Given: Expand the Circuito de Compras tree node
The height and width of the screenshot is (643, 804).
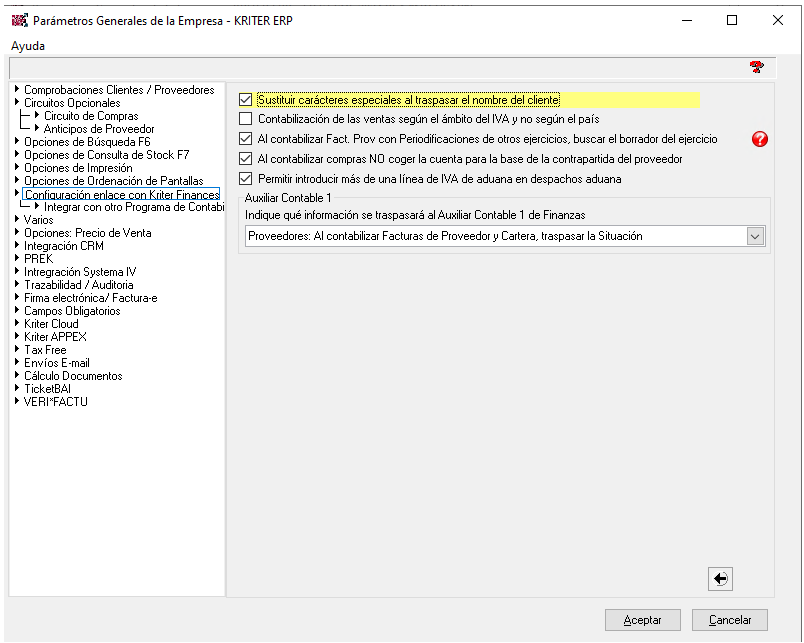Looking at the screenshot, I should (37, 115).
